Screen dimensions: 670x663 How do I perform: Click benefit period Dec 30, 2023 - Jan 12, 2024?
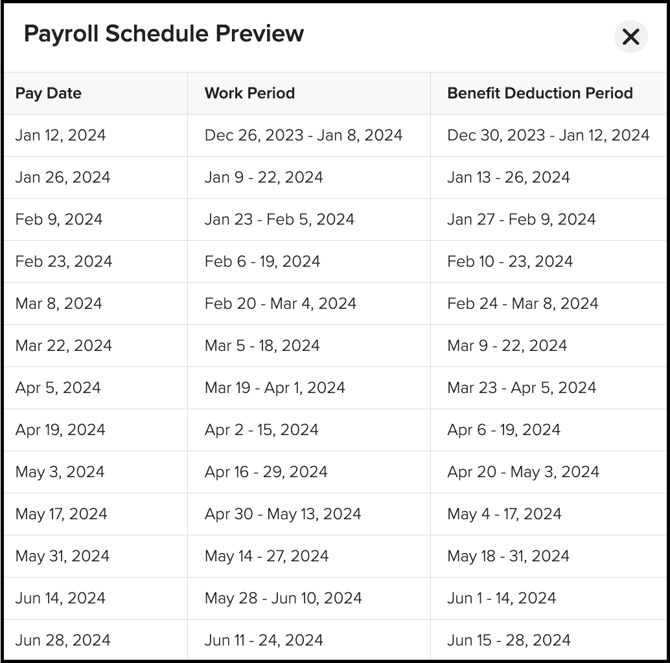coord(548,135)
